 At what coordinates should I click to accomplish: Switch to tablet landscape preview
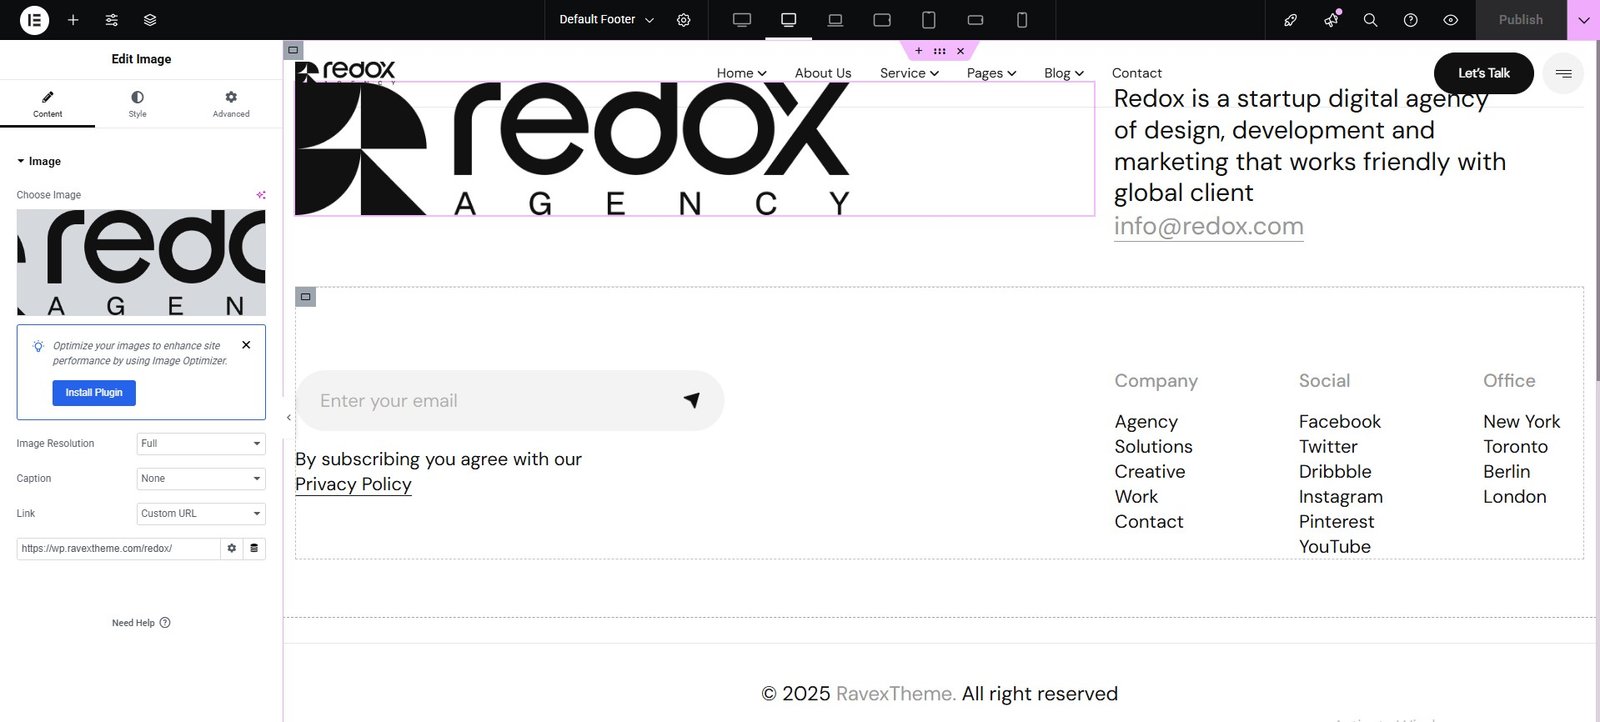[x=882, y=20]
